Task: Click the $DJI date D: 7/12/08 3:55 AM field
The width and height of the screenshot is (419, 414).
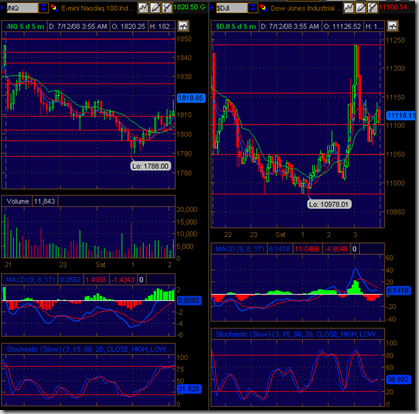Action: point(290,26)
